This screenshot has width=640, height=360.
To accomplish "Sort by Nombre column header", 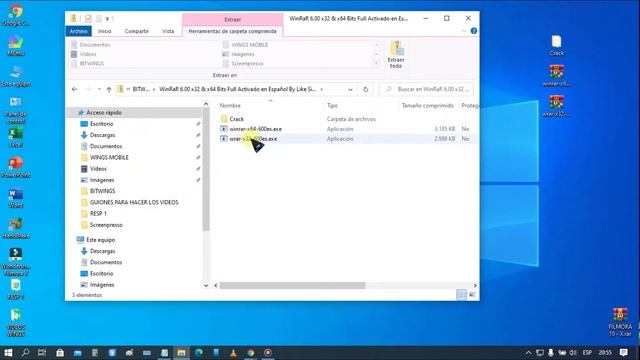I will tap(230, 106).
